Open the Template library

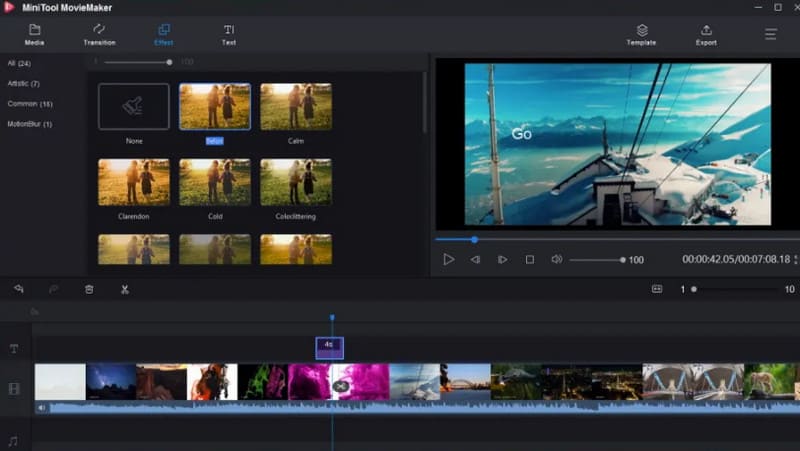coord(641,35)
